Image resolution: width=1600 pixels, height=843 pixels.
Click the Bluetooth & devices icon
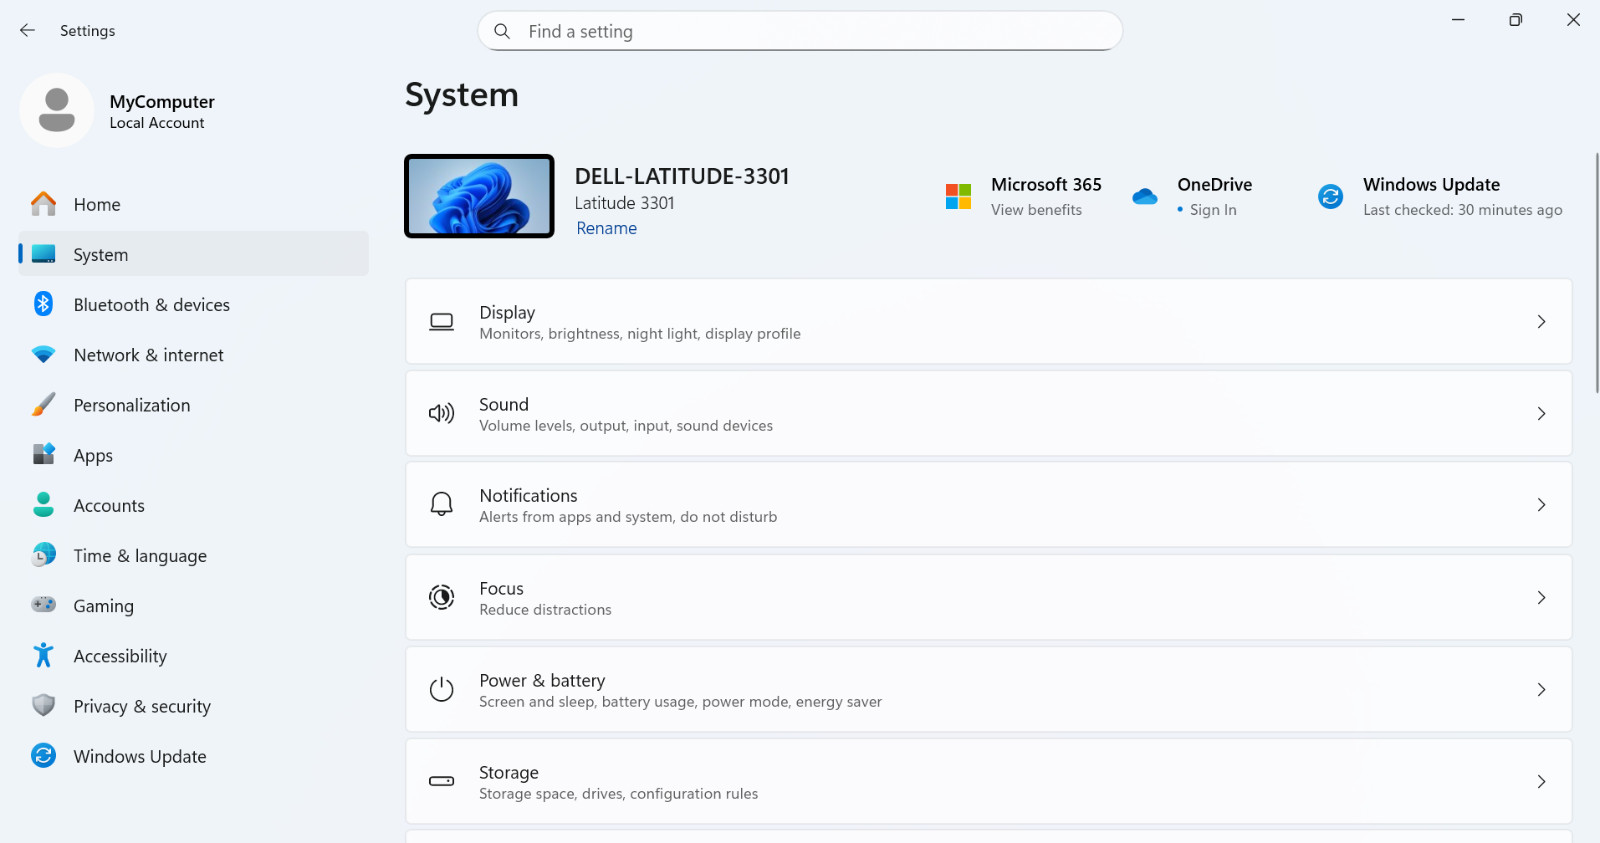coord(43,304)
